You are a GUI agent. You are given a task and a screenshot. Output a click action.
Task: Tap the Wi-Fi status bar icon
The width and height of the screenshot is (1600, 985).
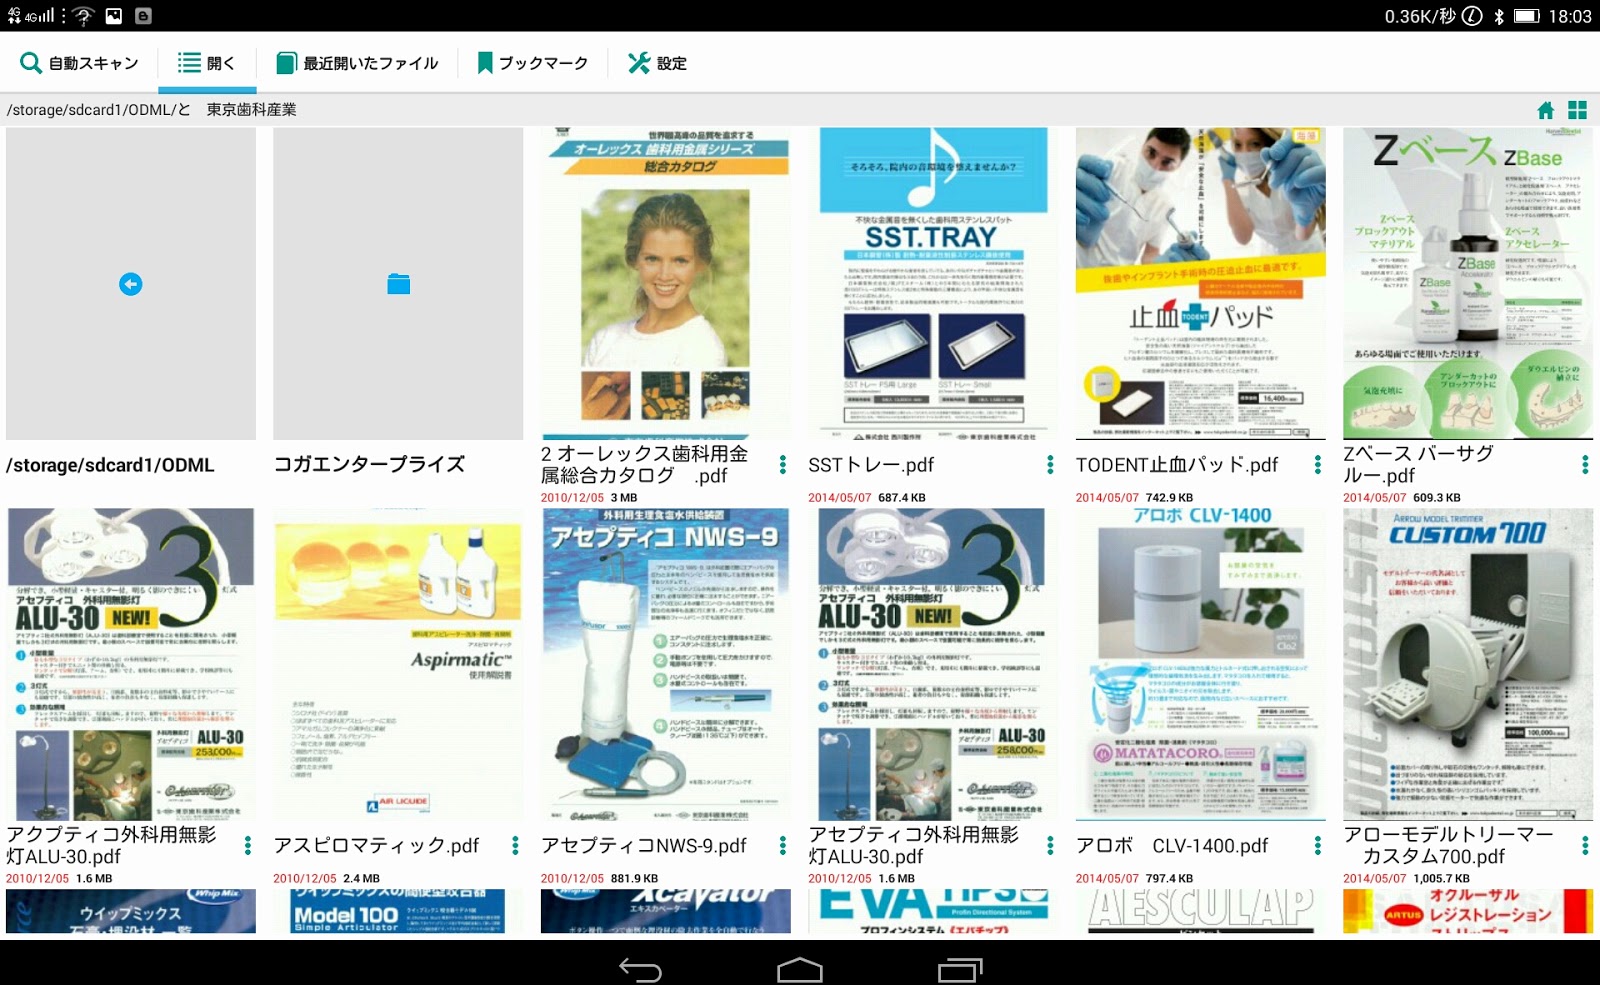(x=83, y=16)
